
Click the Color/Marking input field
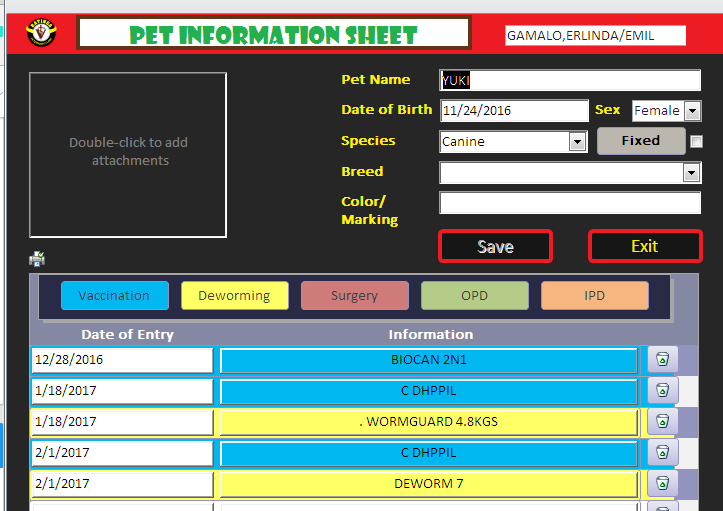pos(569,203)
